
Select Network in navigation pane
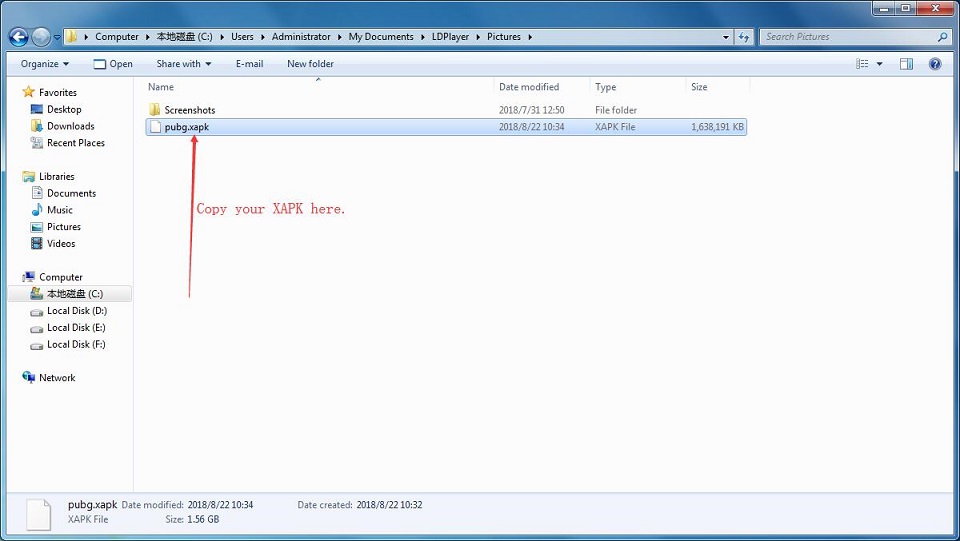click(57, 378)
